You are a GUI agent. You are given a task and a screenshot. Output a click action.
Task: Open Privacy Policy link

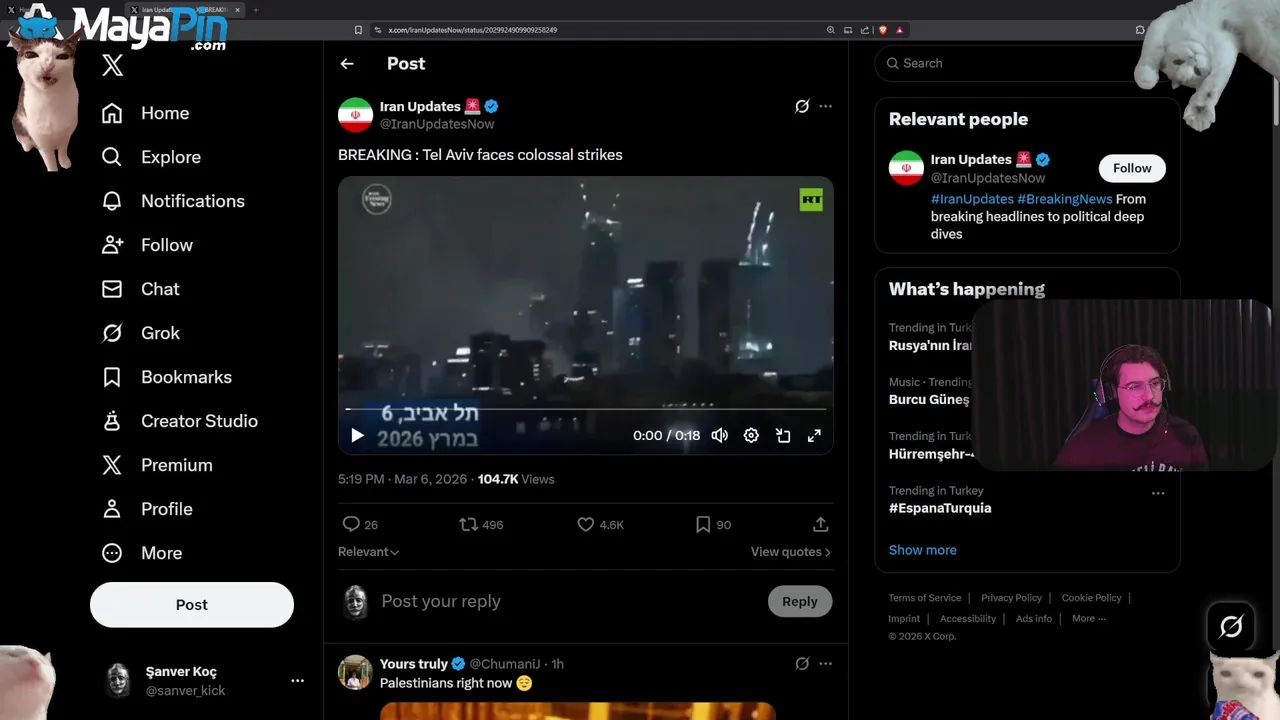point(1011,598)
